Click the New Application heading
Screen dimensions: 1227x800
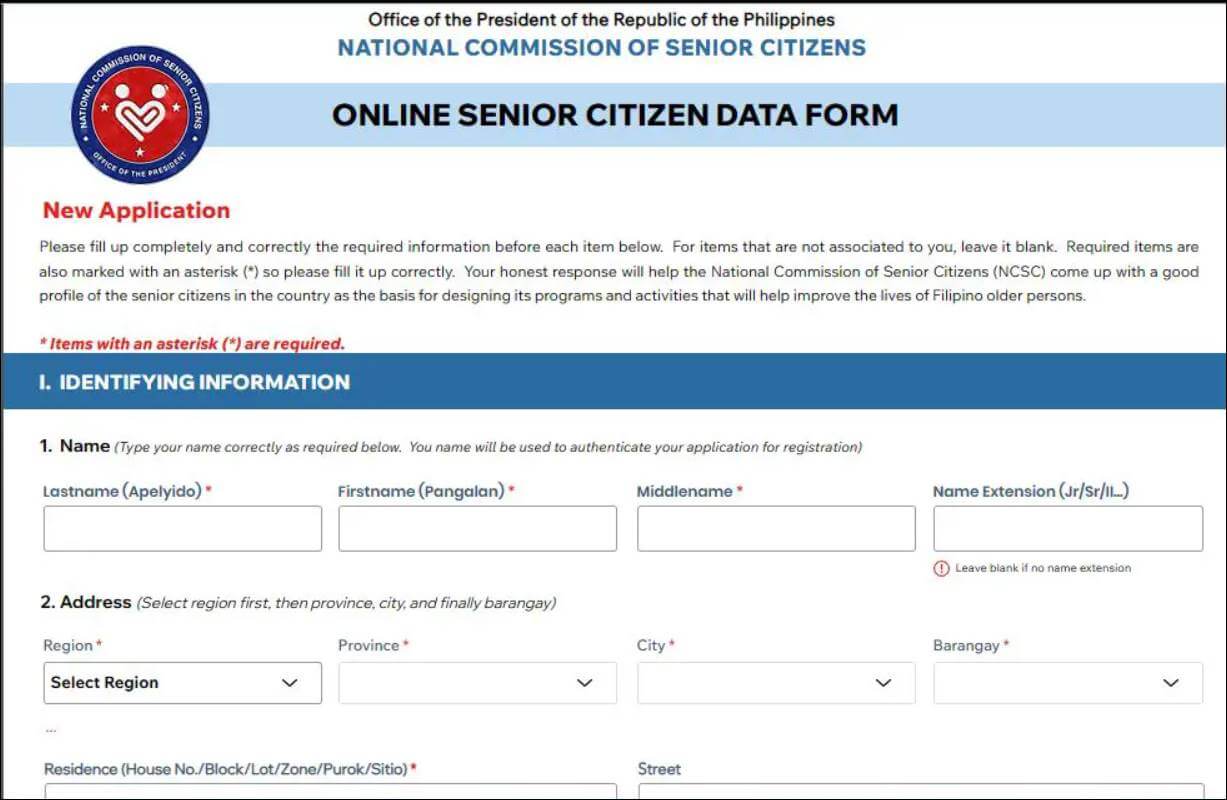[136, 210]
